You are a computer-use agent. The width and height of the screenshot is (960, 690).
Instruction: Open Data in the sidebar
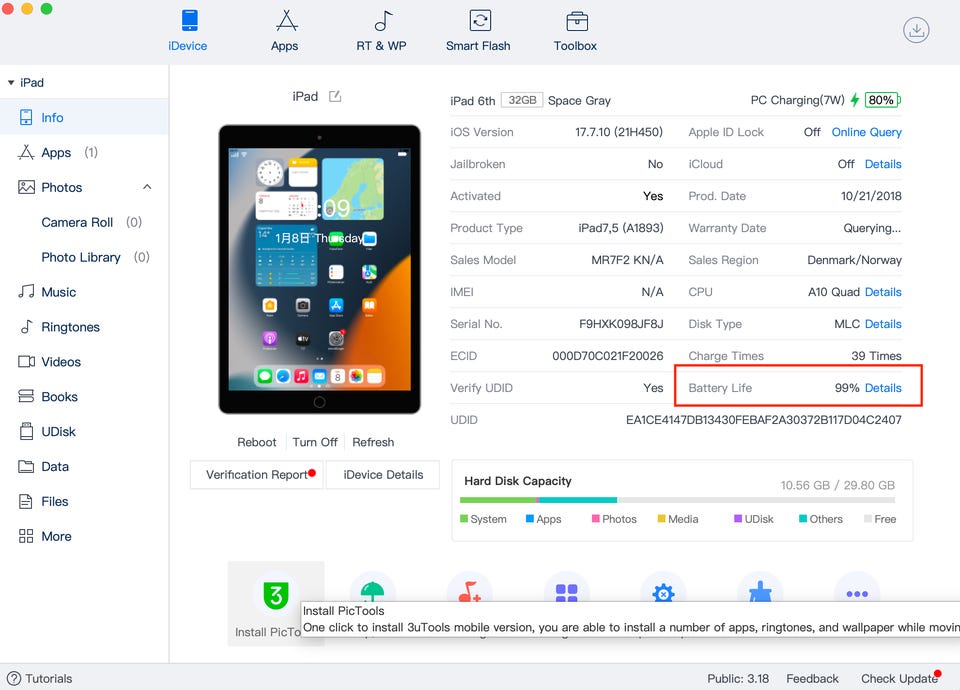pos(84,467)
